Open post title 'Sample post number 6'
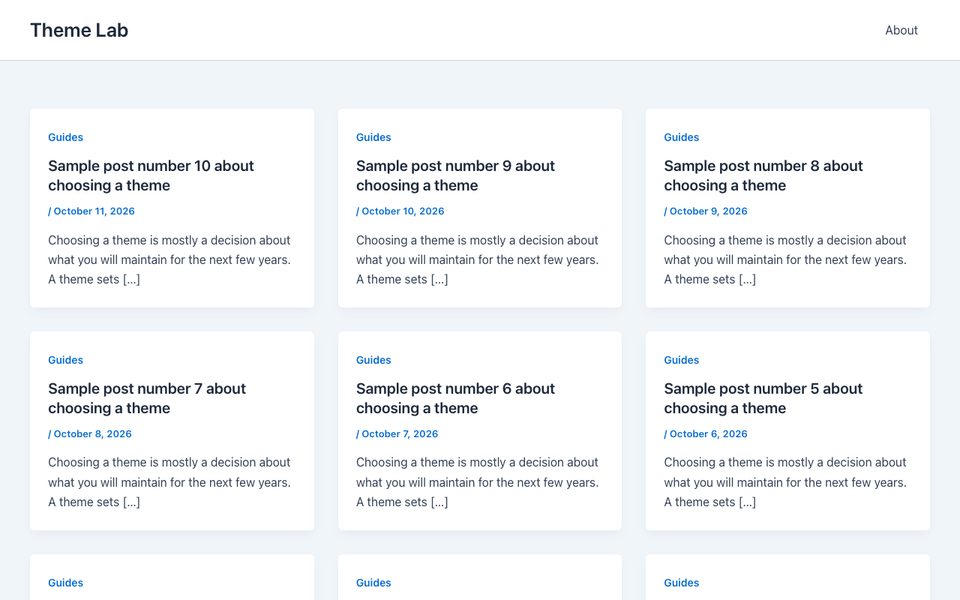 (456, 399)
